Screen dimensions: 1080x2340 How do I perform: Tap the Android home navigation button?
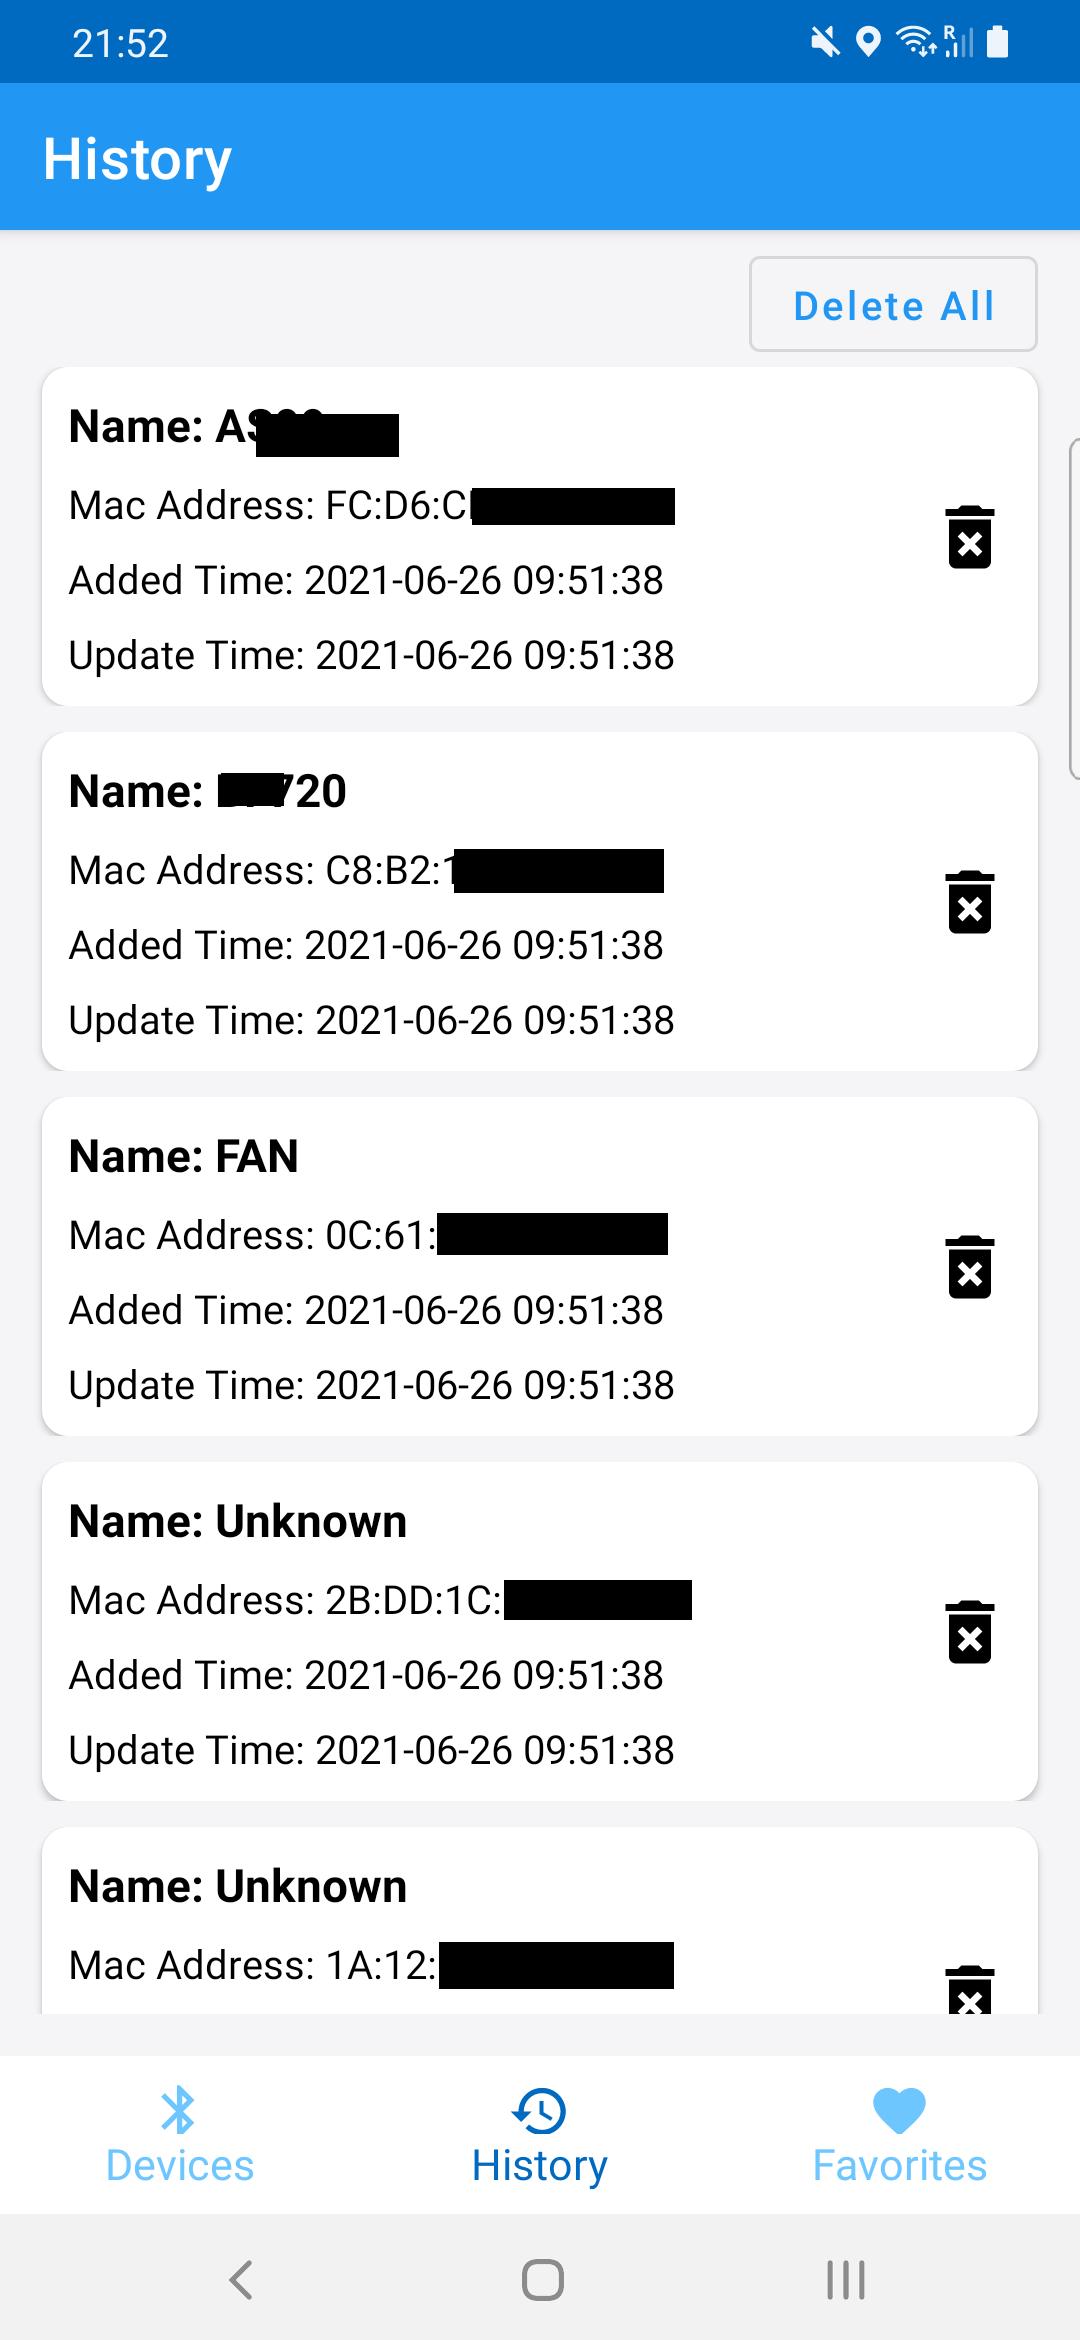[x=543, y=2280]
